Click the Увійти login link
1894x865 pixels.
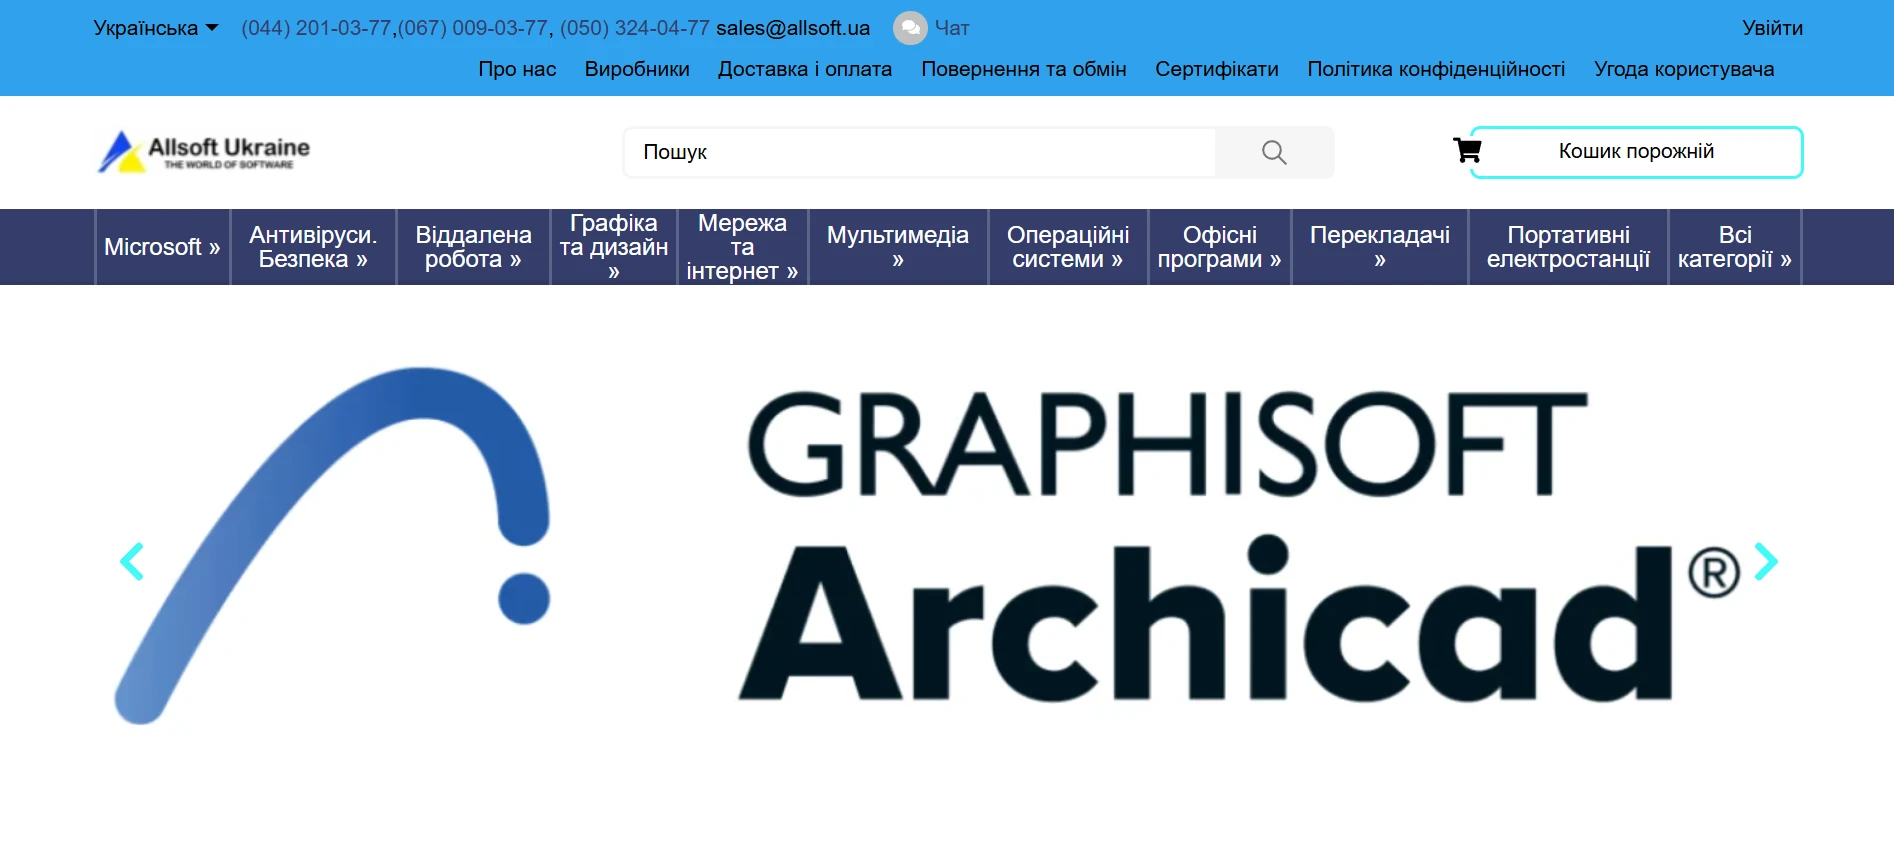(1772, 28)
